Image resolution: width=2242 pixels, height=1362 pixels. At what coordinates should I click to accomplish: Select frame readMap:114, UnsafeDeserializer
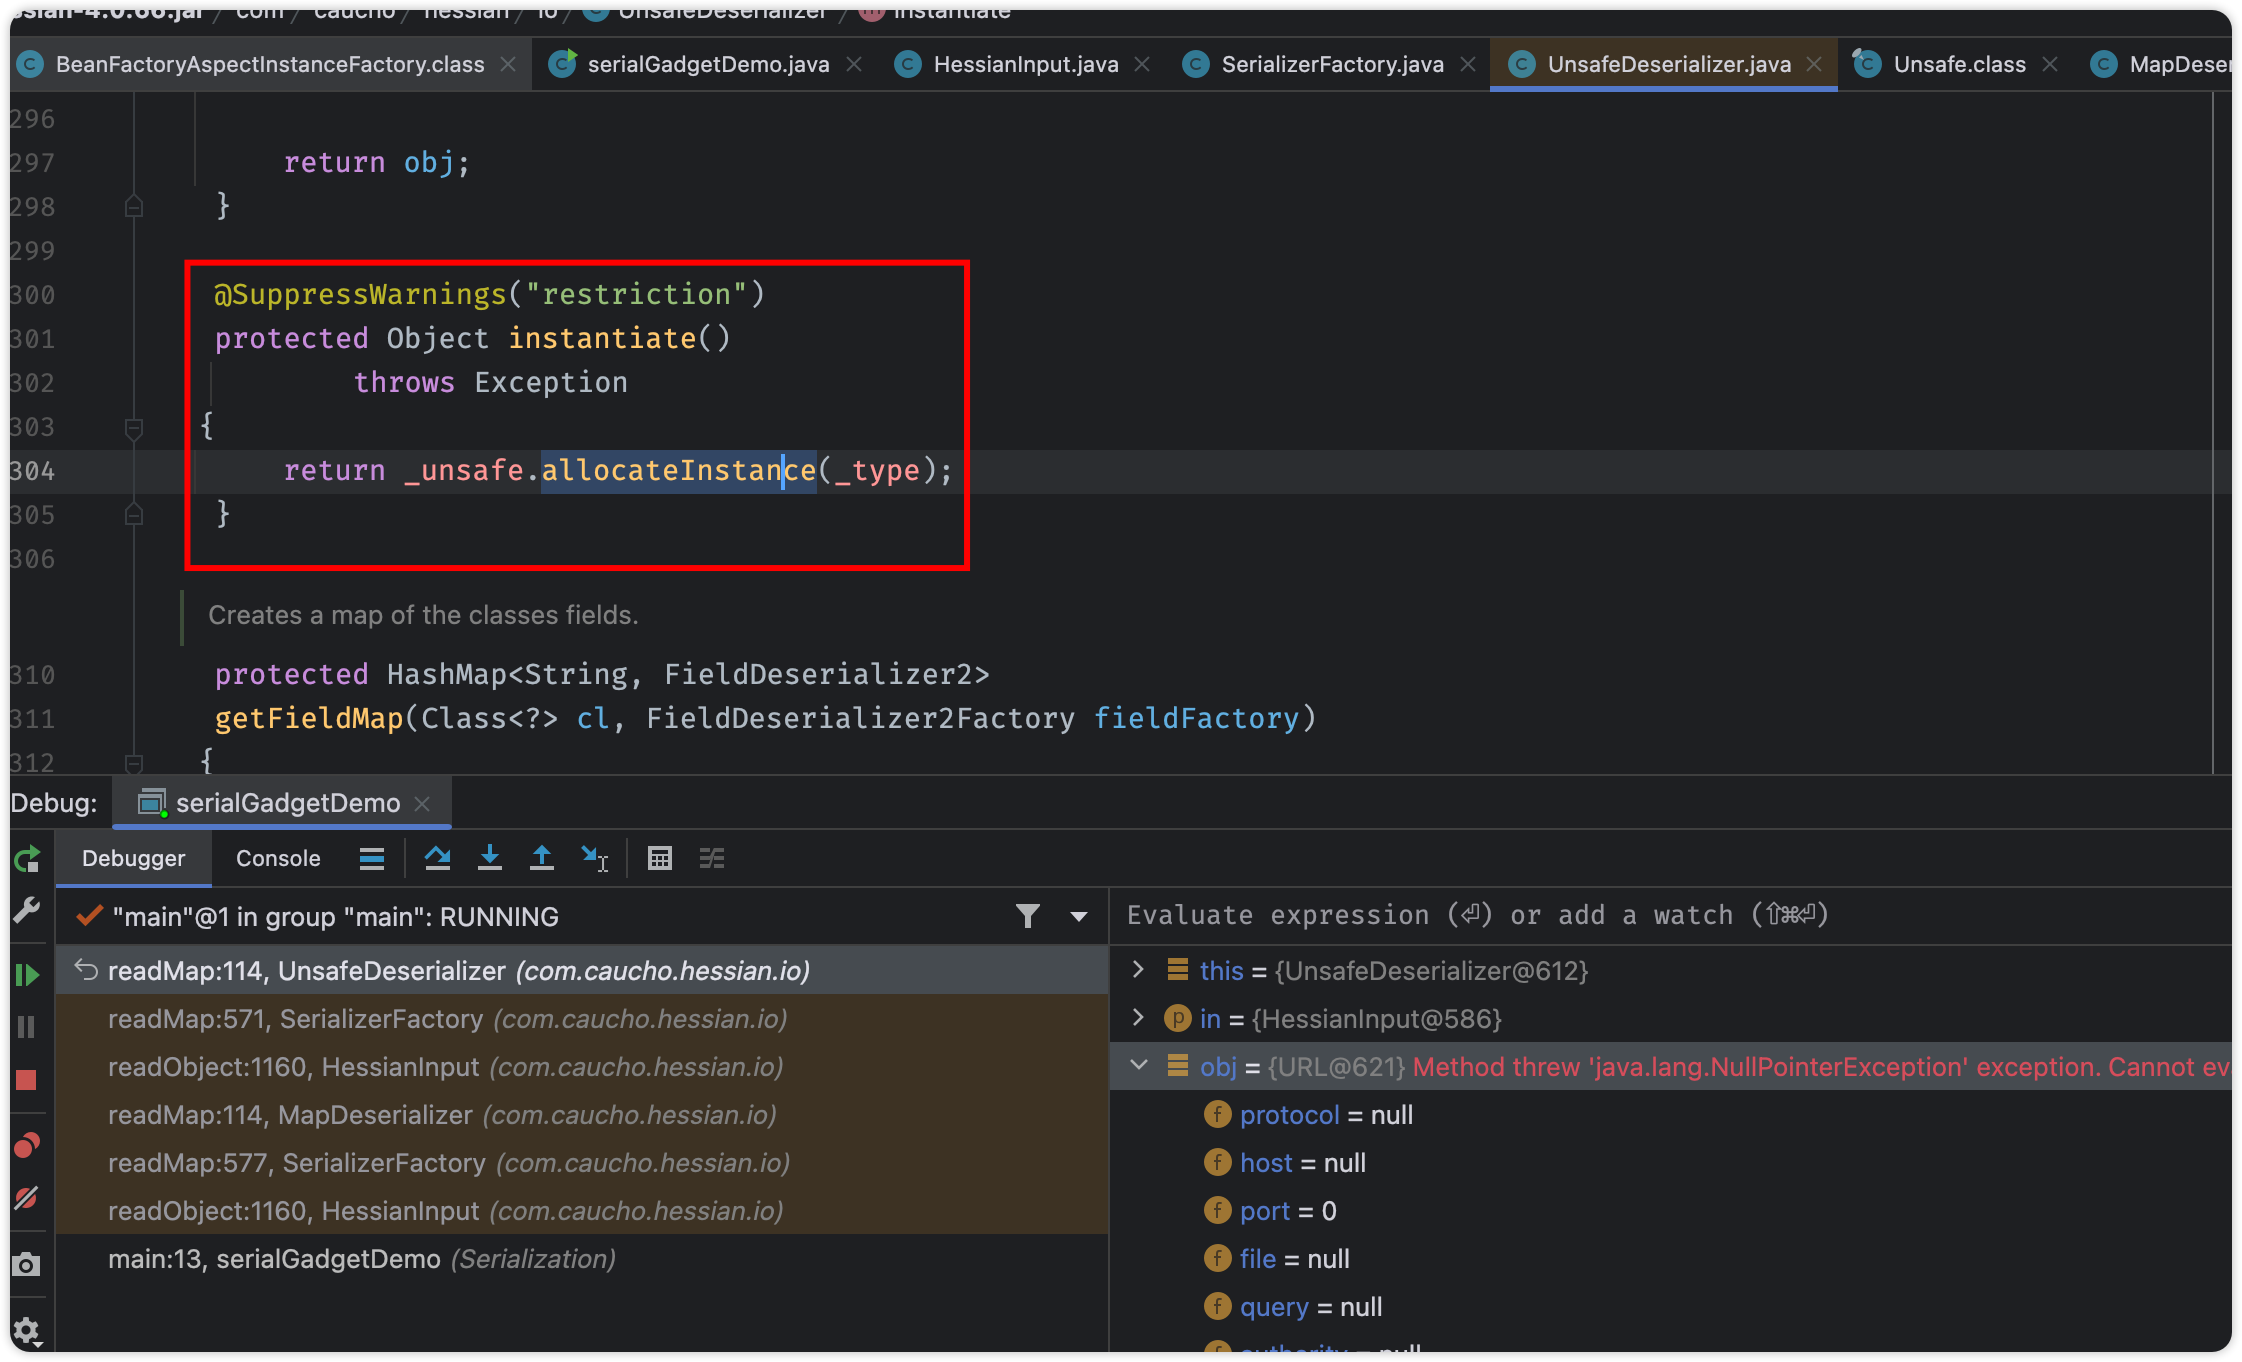coord(582,970)
